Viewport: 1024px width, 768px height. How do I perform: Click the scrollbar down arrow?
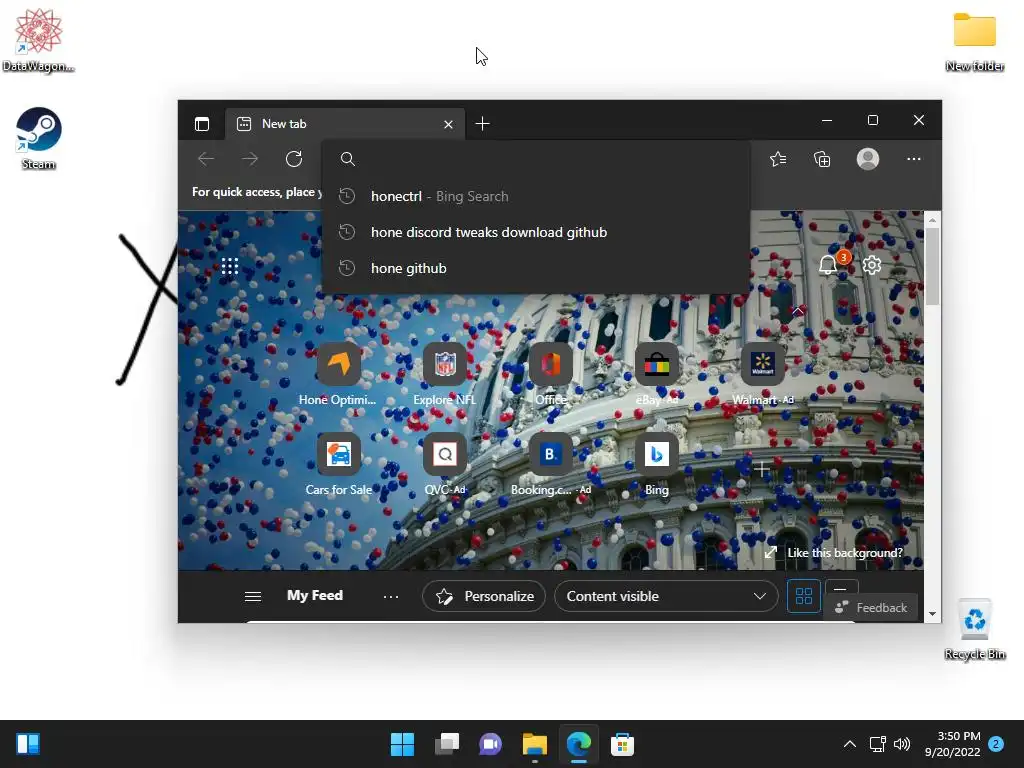933,614
